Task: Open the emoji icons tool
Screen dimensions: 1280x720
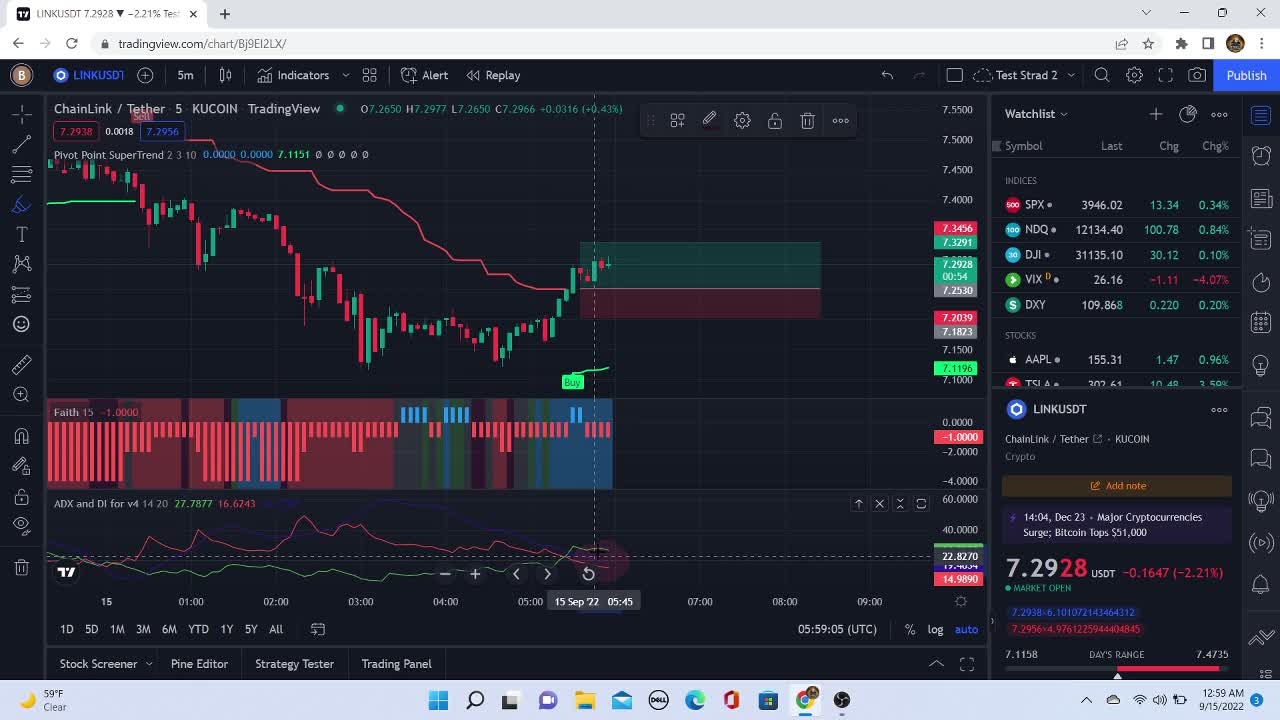Action: (21, 324)
